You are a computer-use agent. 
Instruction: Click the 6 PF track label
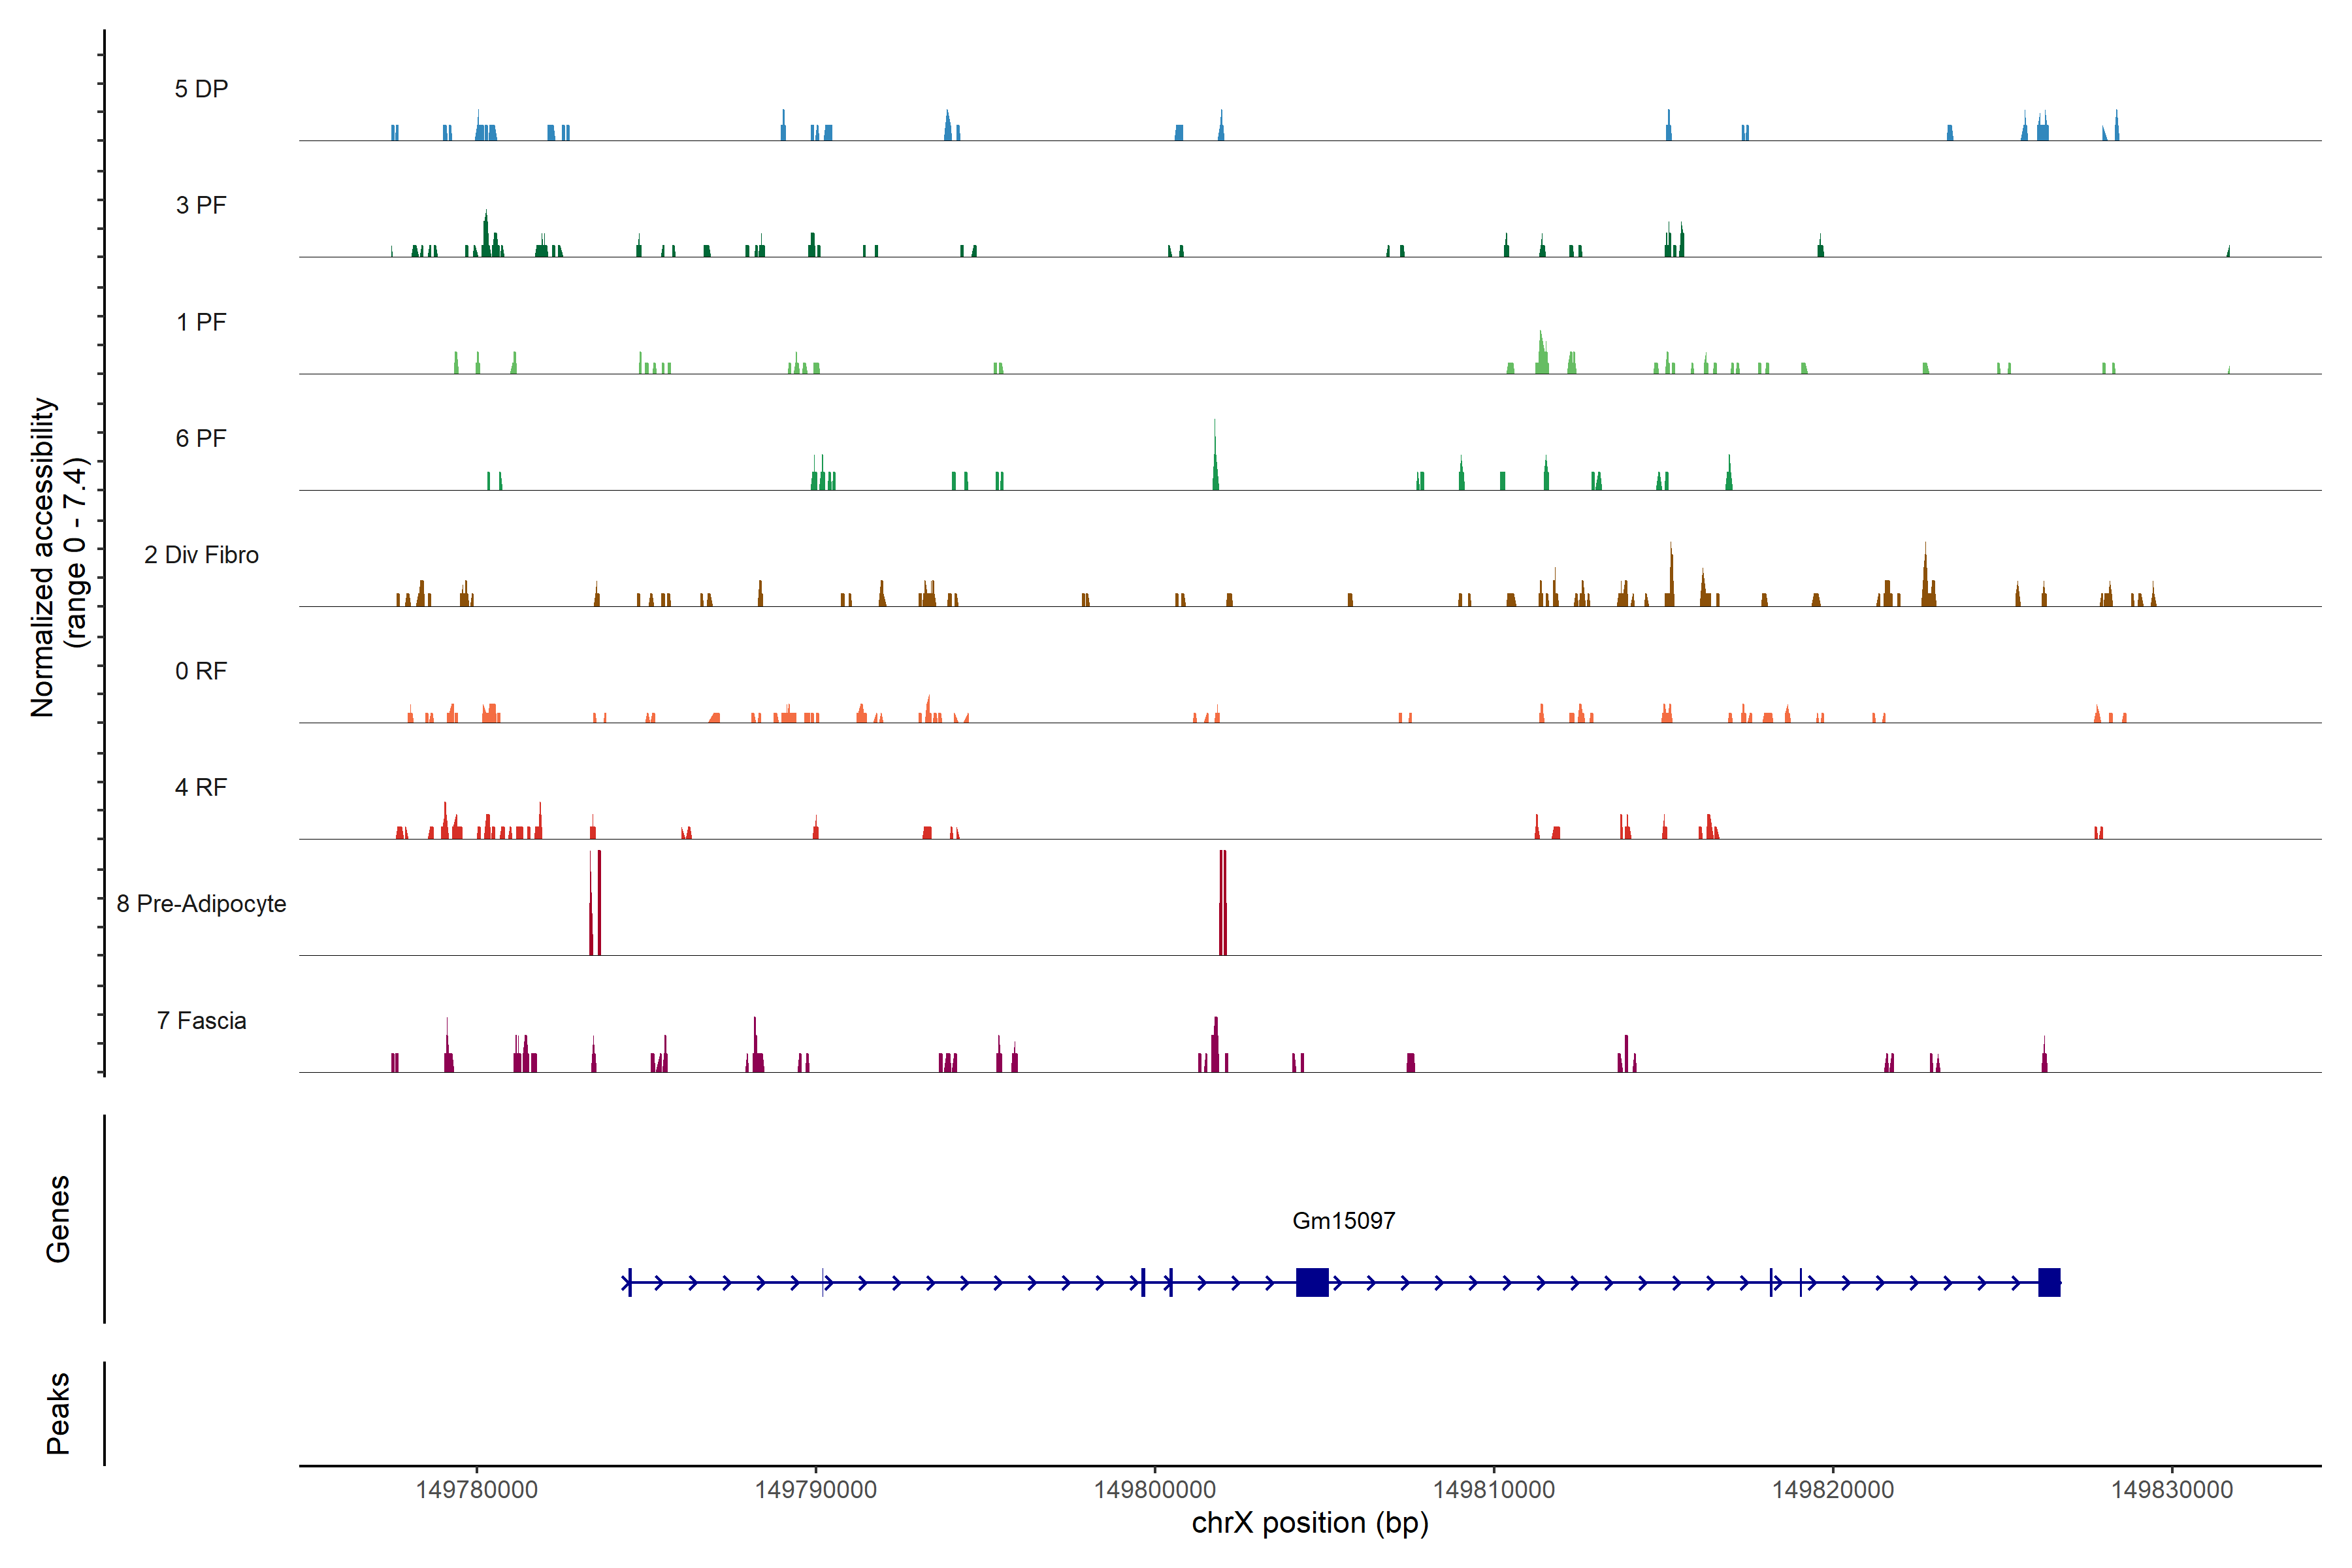201,438
